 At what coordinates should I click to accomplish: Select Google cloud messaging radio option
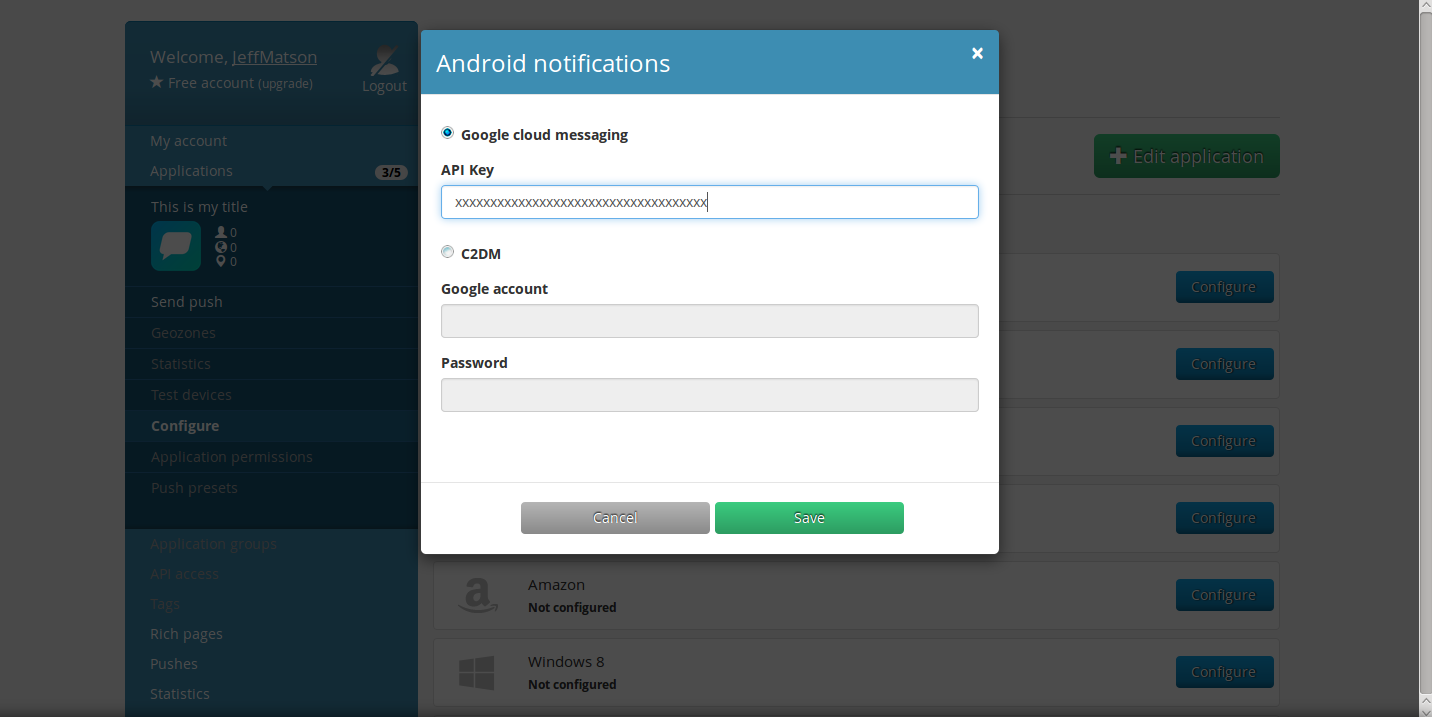click(x=447, y=133)
